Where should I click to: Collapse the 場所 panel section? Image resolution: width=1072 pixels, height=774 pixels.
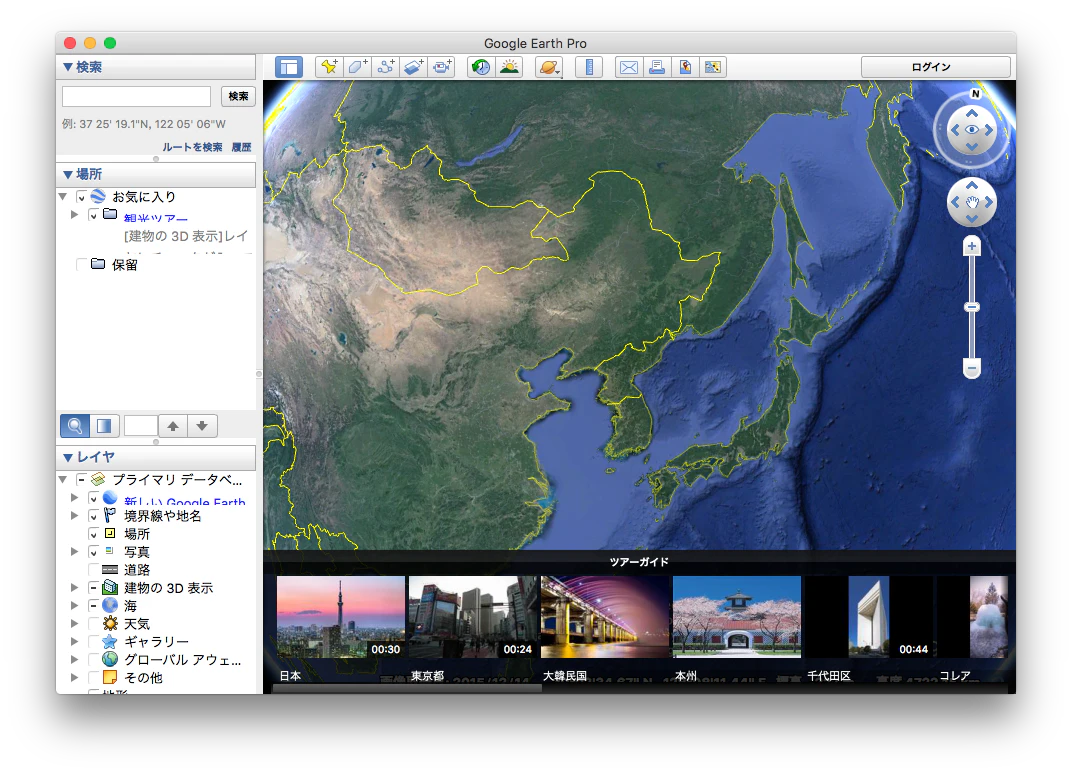point(68,174)
